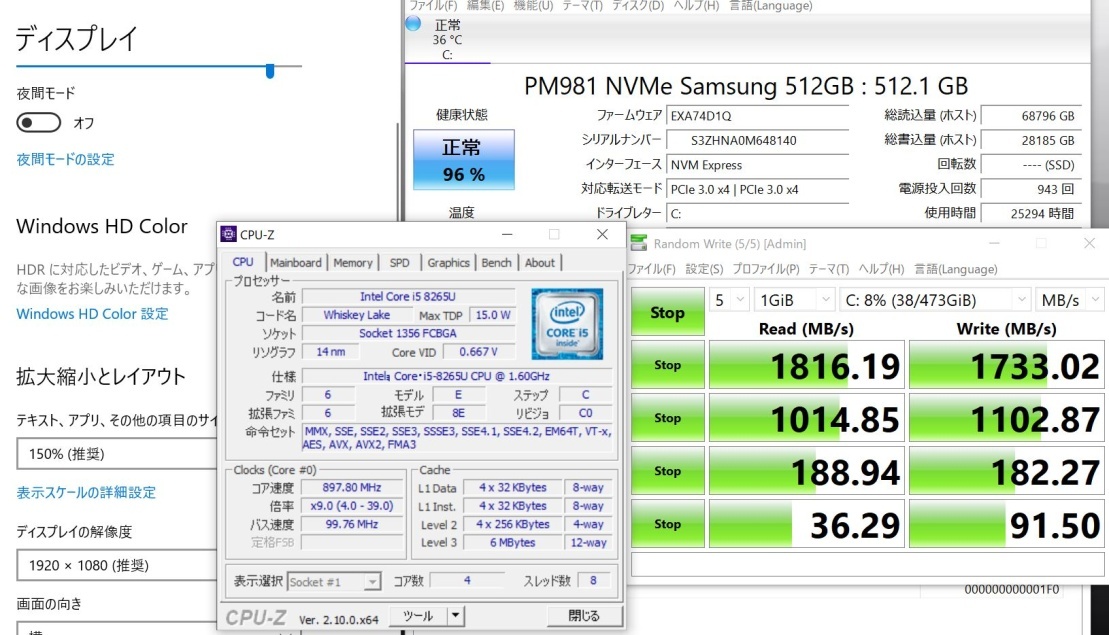Image resolution: width=1109 pixels, height=635 pixels.
Task: Open 設定(S) menu in CrystalDiskMark
Action: coord(704,269)
